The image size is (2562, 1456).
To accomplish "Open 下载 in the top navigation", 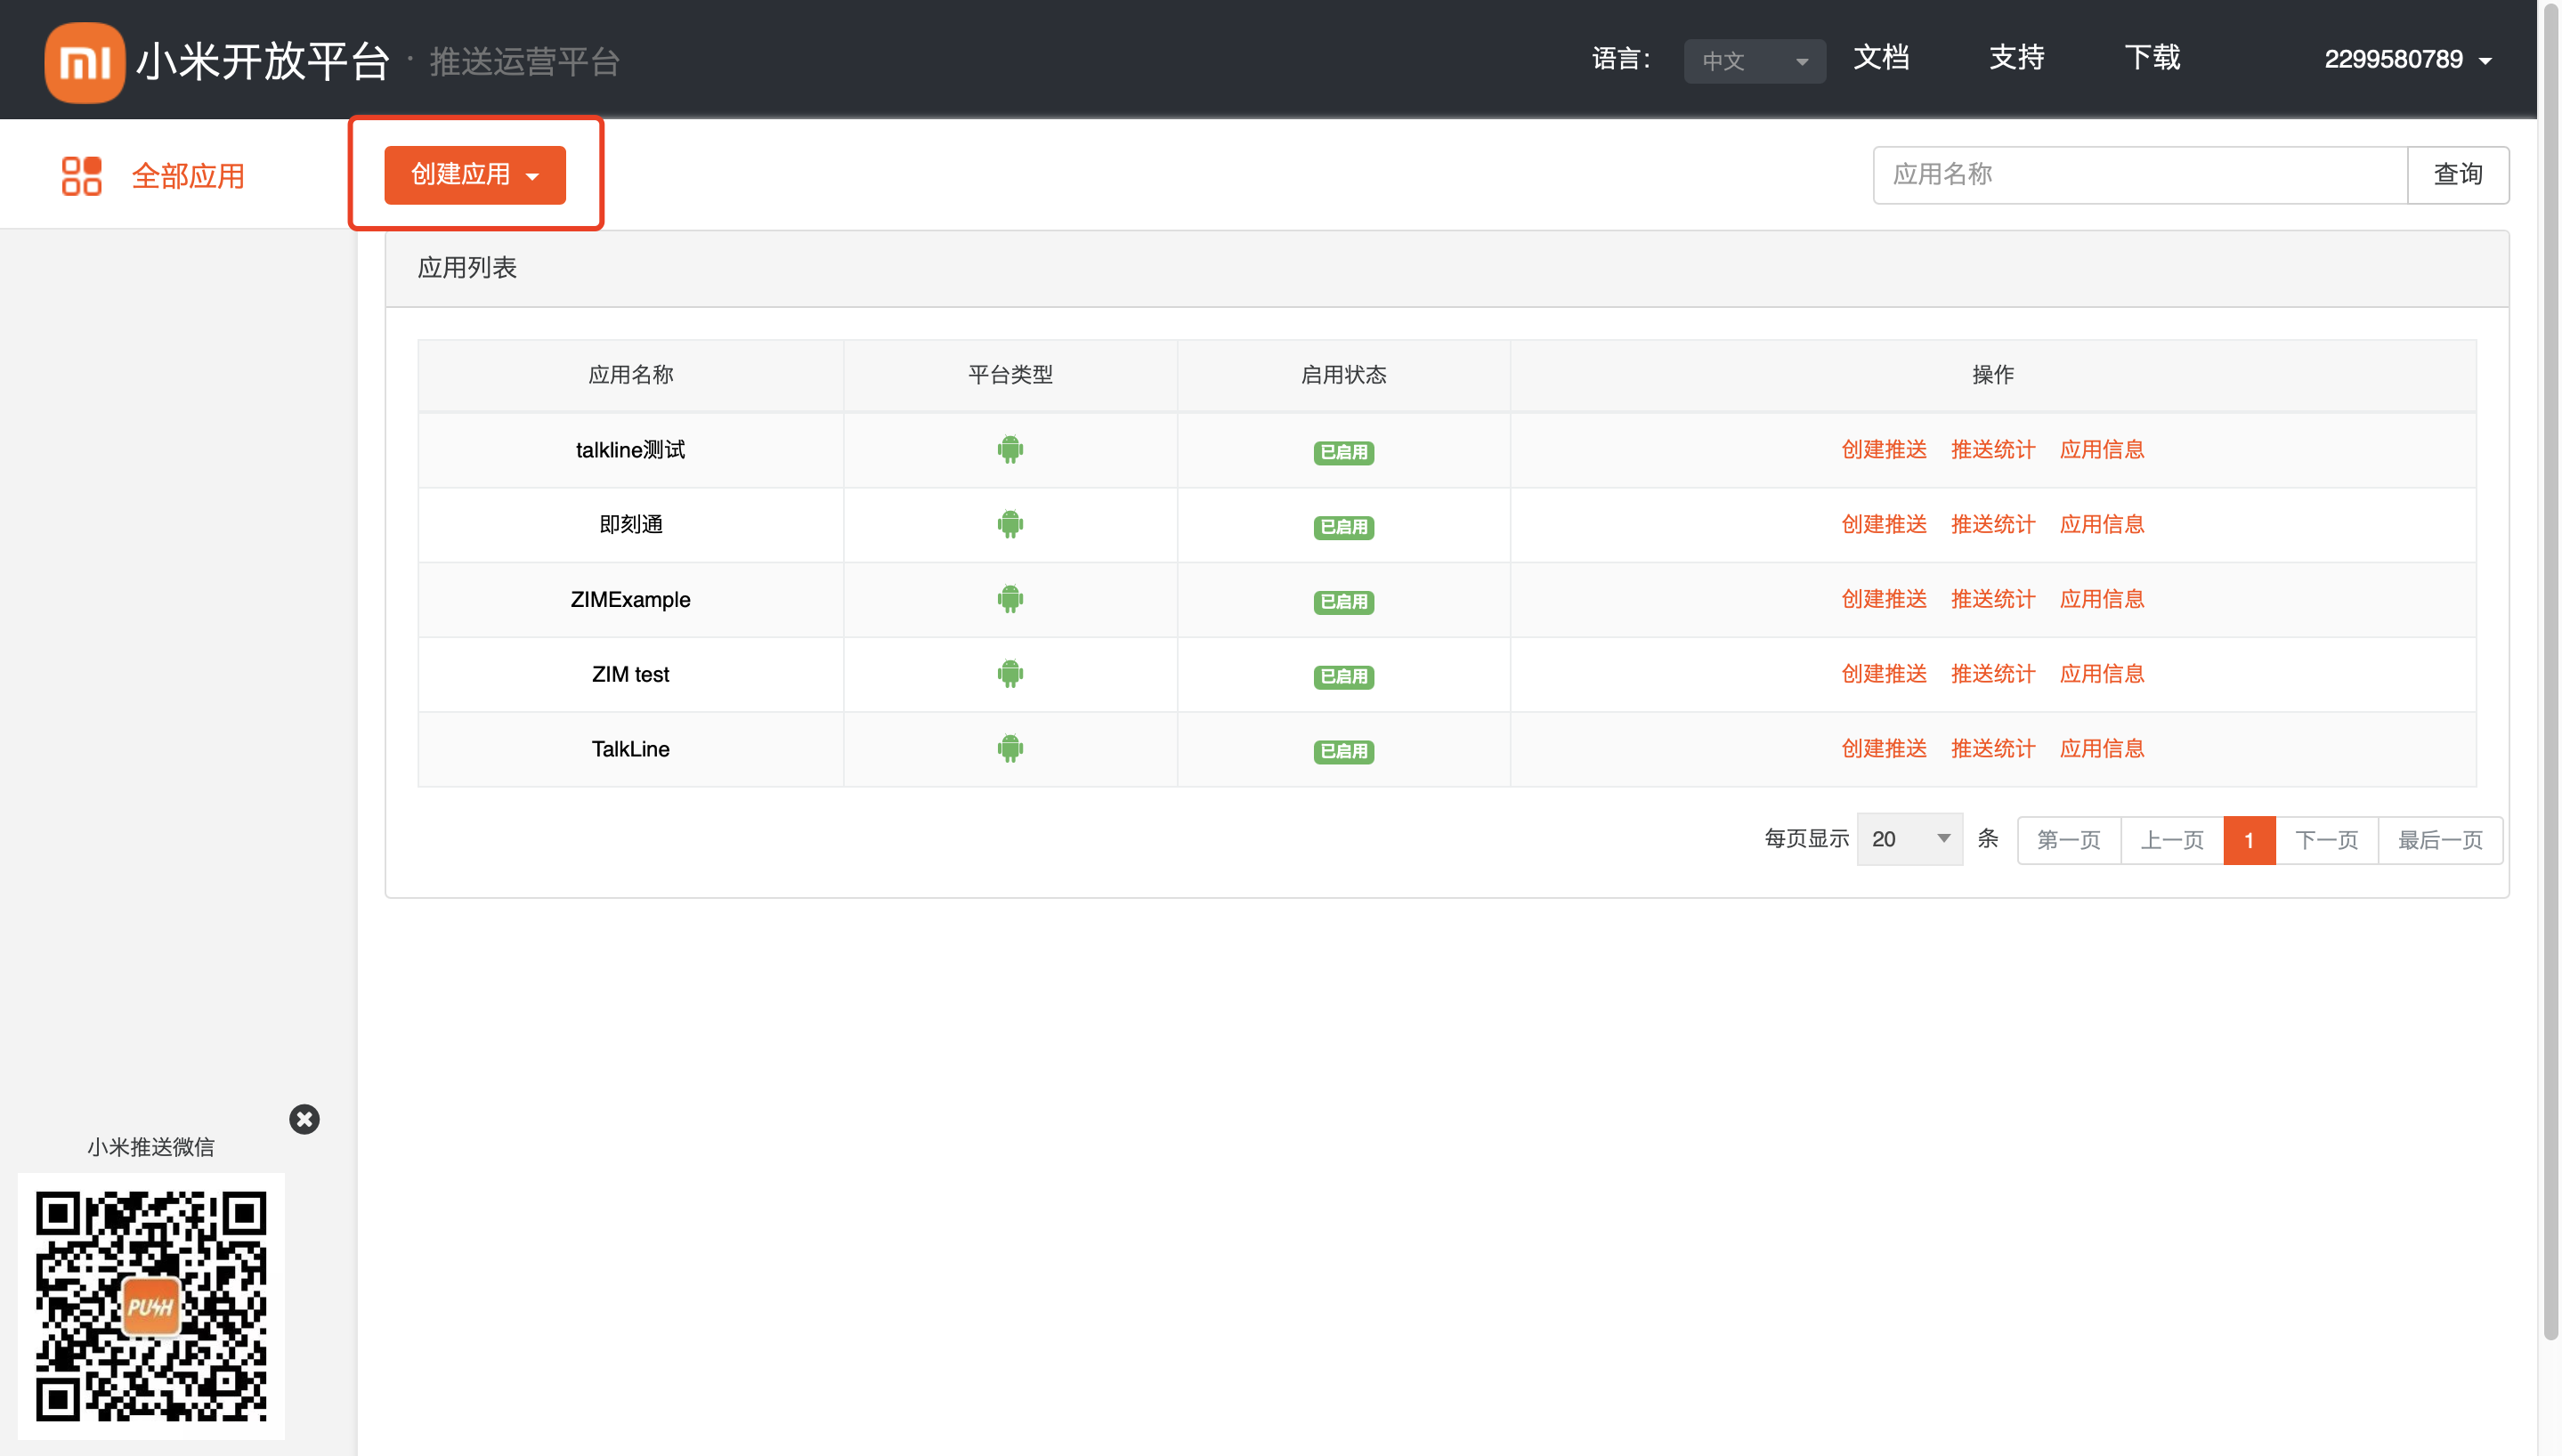I will [2152, 58].
